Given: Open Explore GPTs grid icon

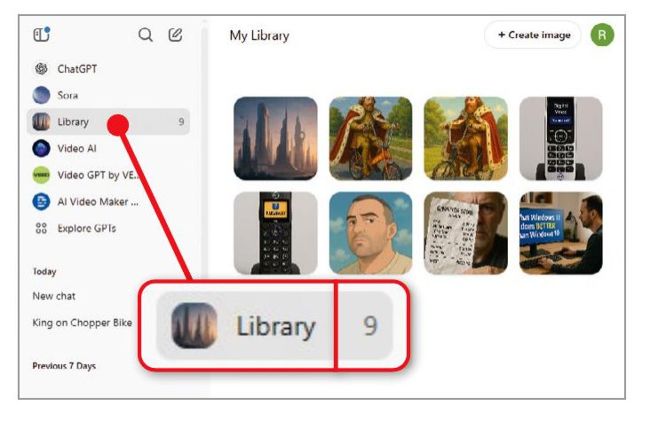Looking at the screenshot, I should (x=41, y=228).
